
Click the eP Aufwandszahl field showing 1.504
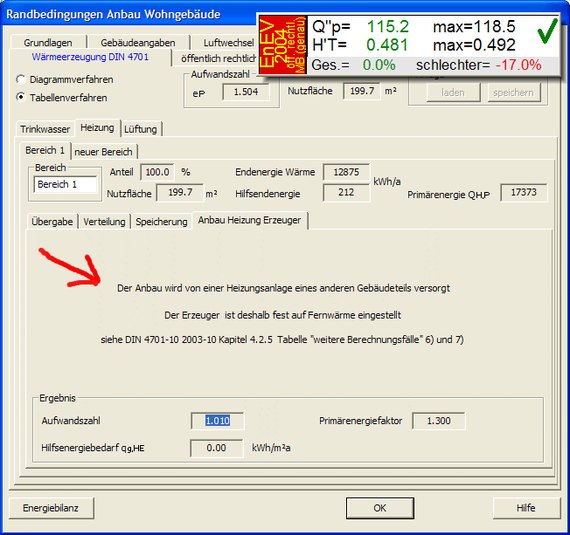coord(246,92)
